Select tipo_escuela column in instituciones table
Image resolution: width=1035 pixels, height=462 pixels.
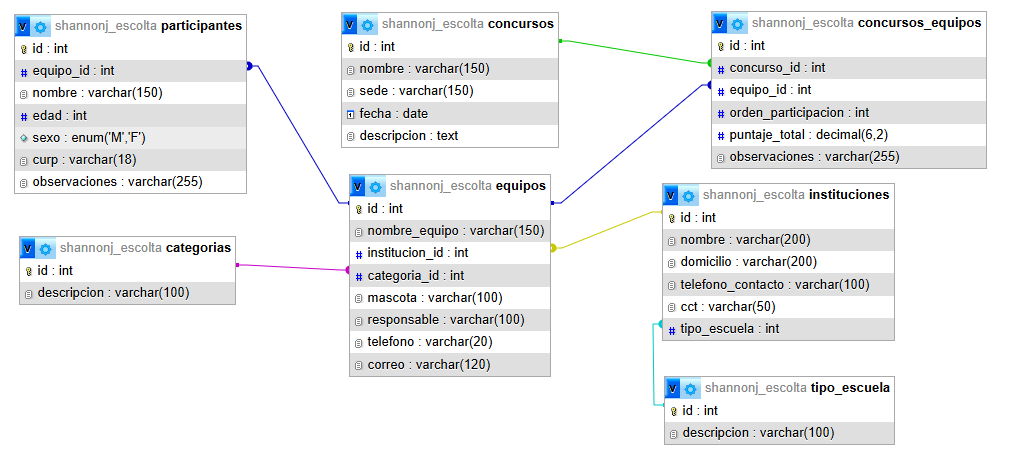(778, 329)
